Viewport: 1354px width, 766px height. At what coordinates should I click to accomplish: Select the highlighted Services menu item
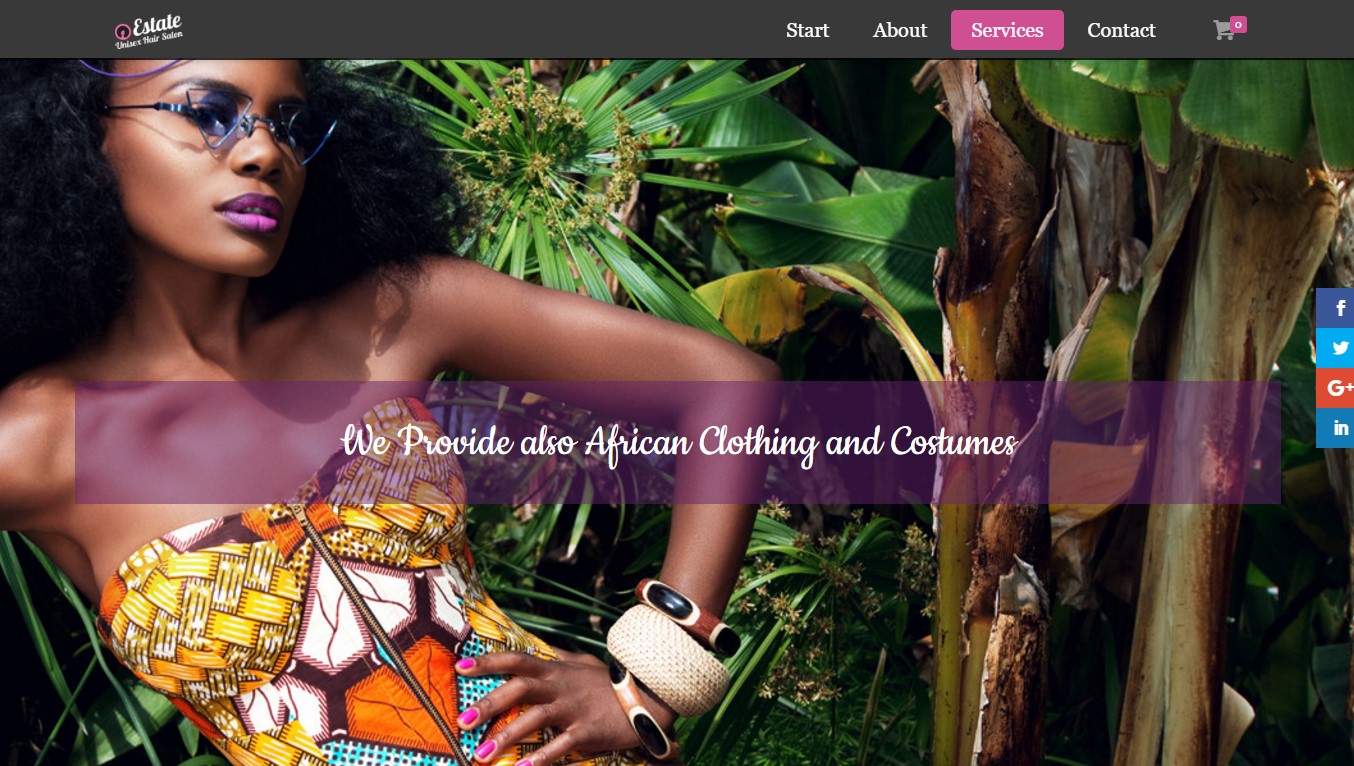(1007, 30)
